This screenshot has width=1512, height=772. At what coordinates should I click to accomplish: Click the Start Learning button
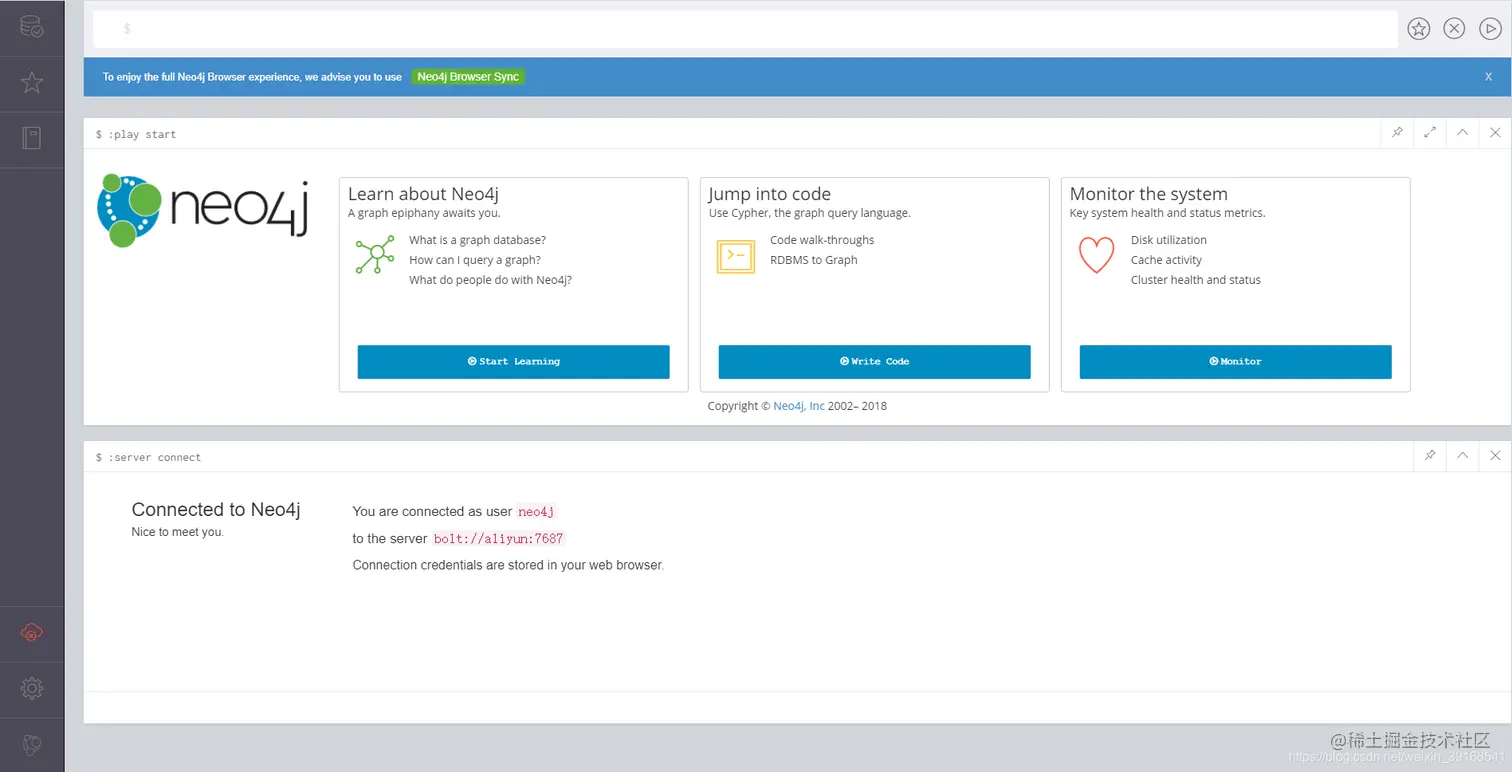[x=513, y=362]
